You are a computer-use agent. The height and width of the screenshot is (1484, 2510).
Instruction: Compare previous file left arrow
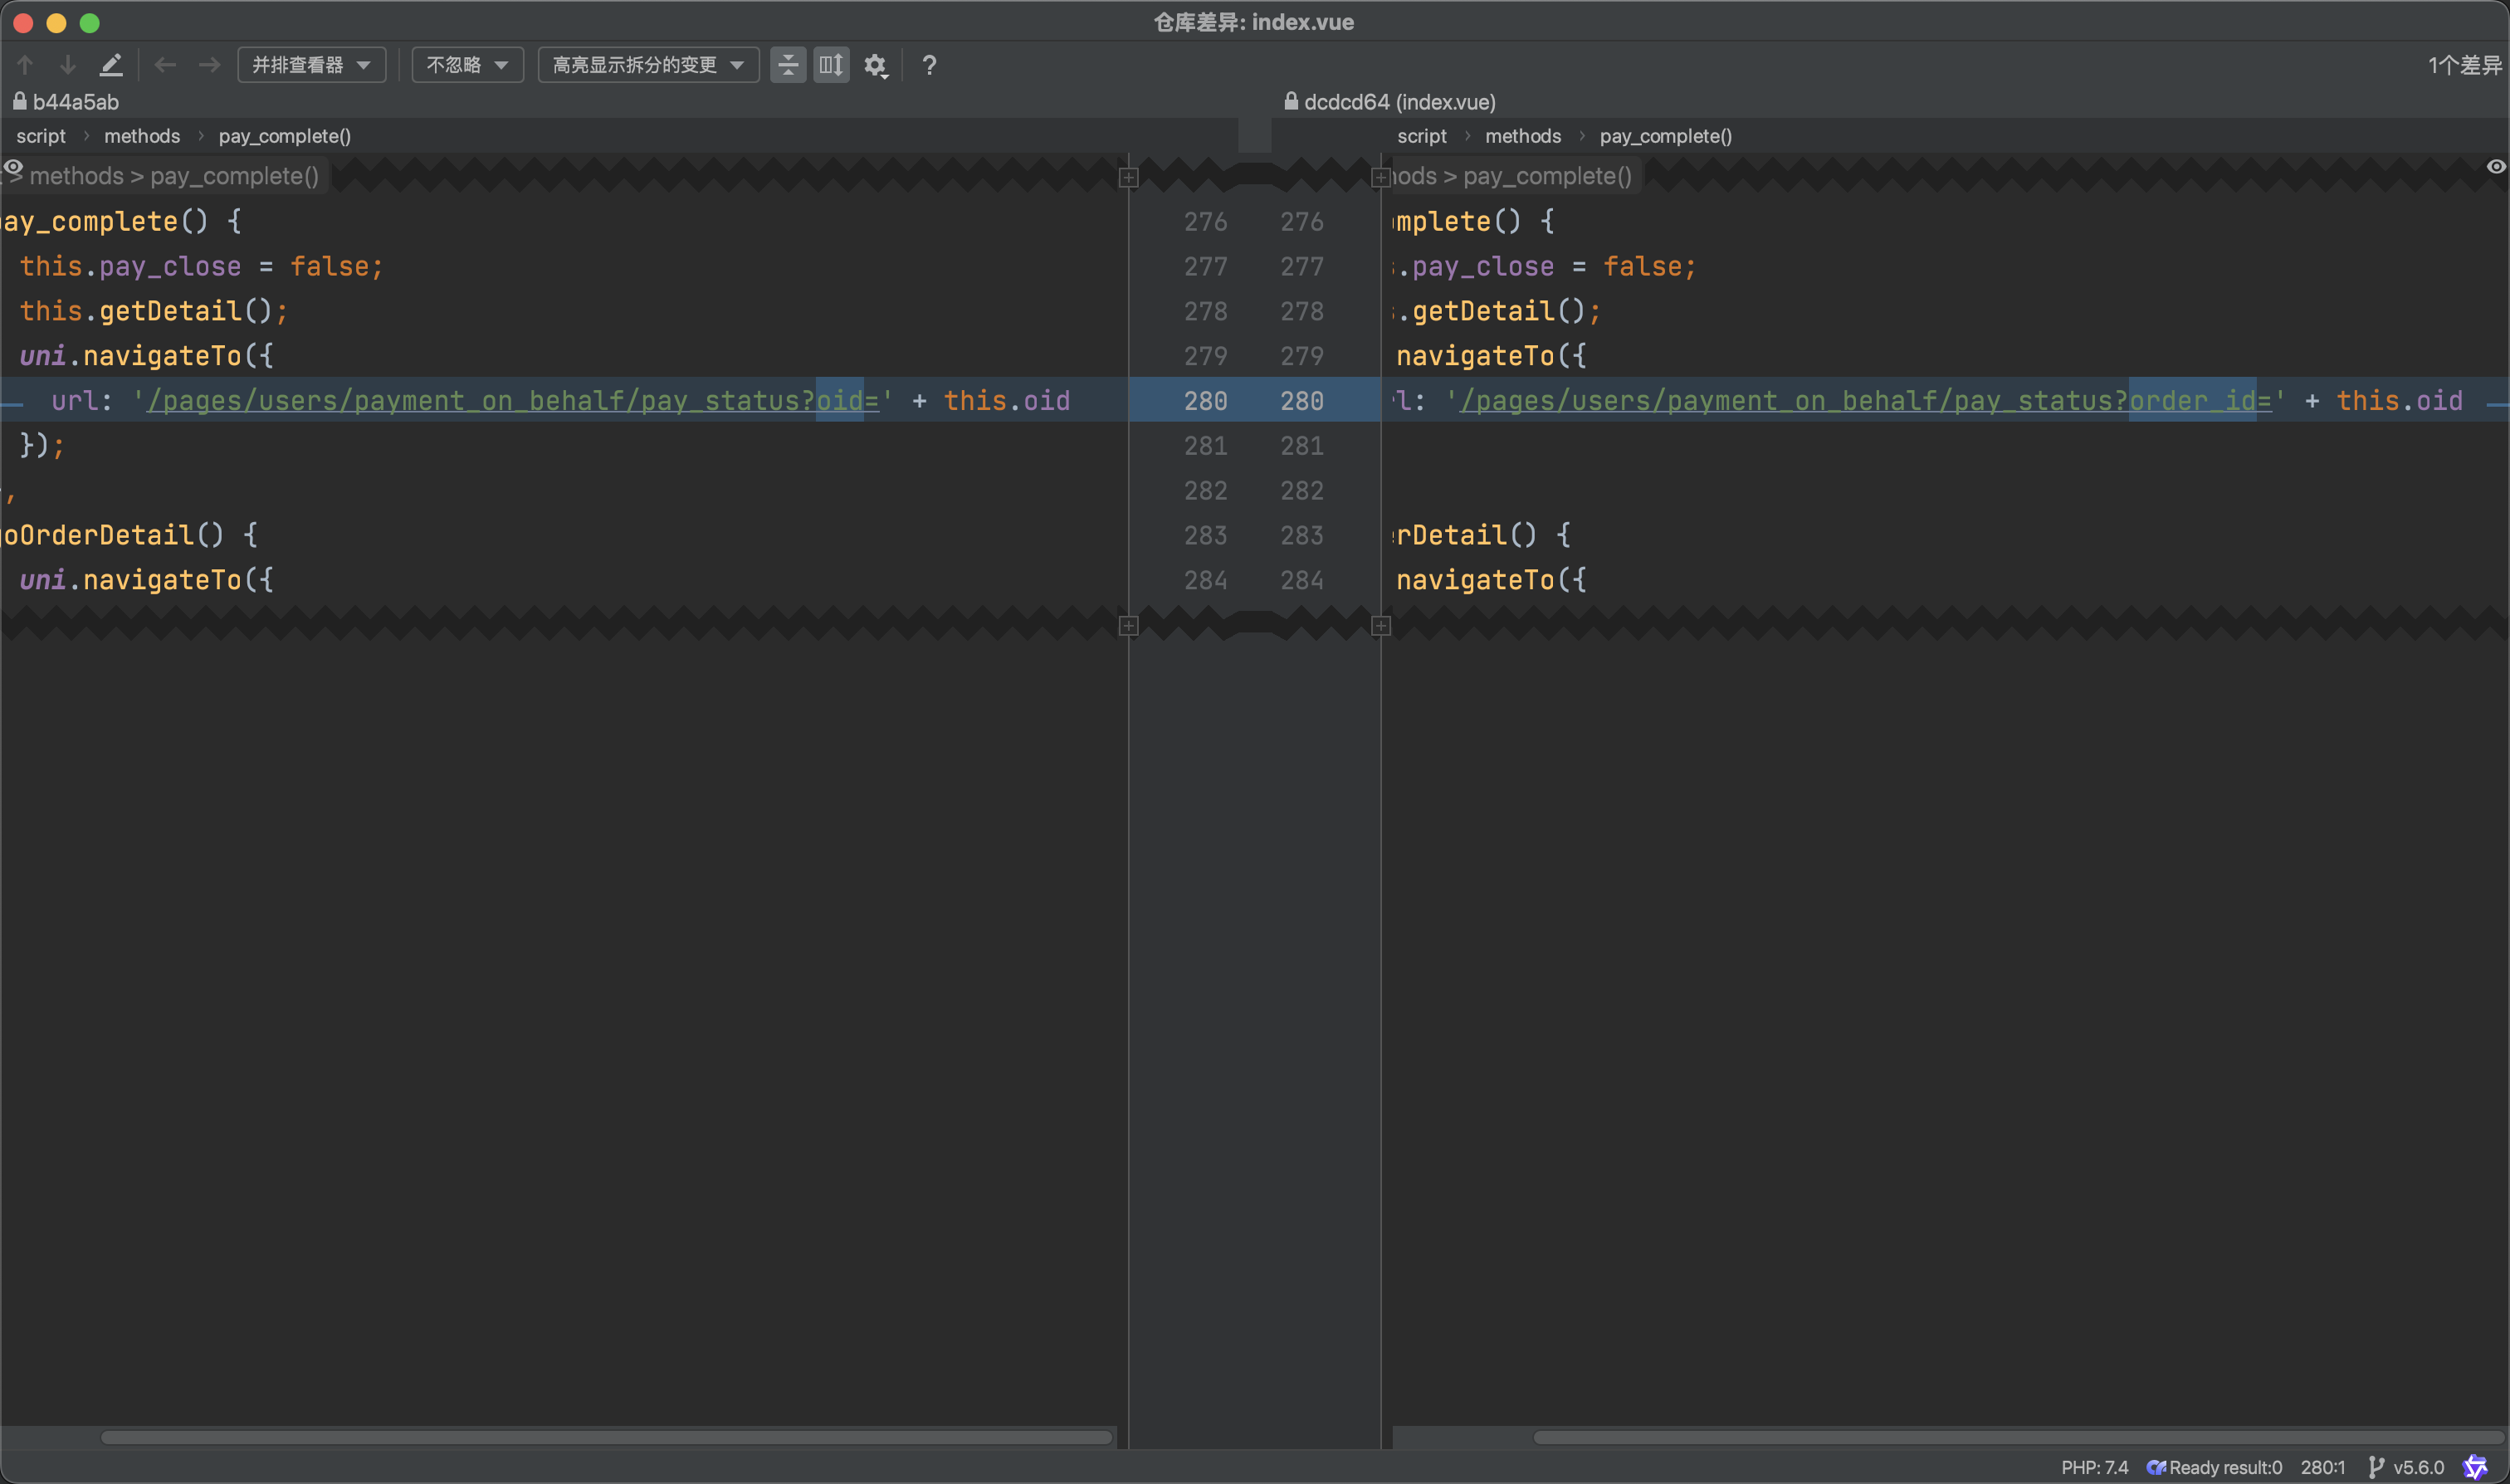click(166, 65)
